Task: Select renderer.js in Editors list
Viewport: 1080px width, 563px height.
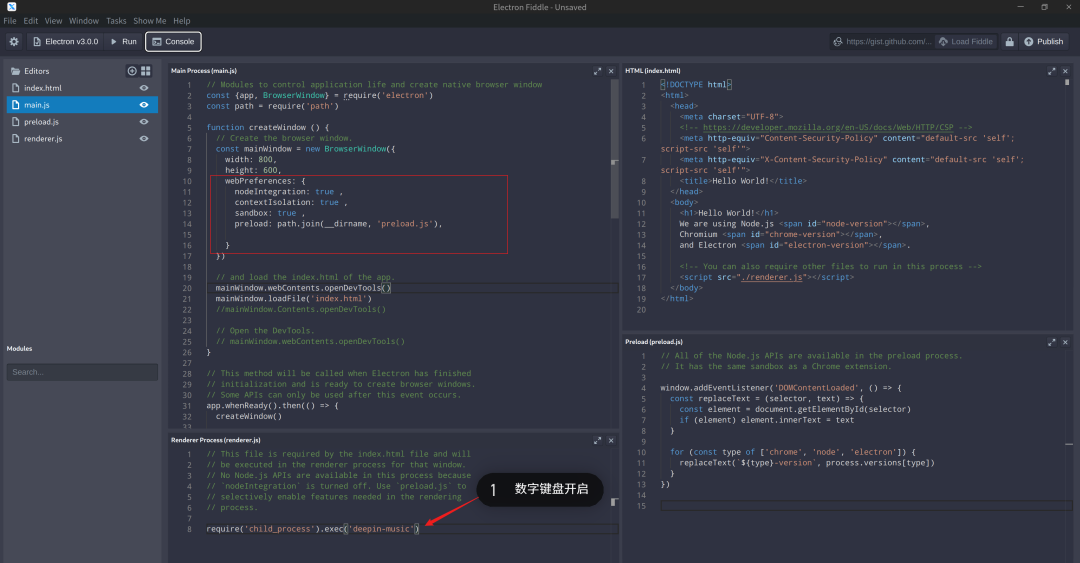Action: 82,139
